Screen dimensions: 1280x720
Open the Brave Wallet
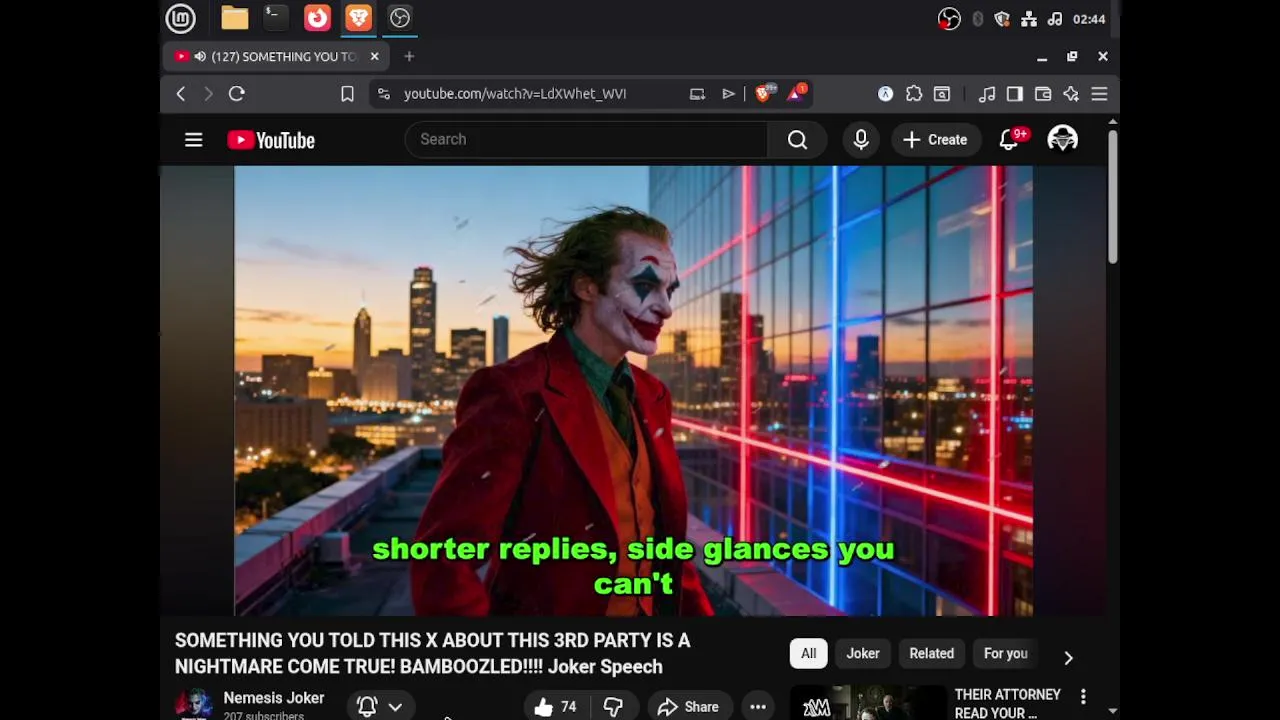(x=1043, y=94)
